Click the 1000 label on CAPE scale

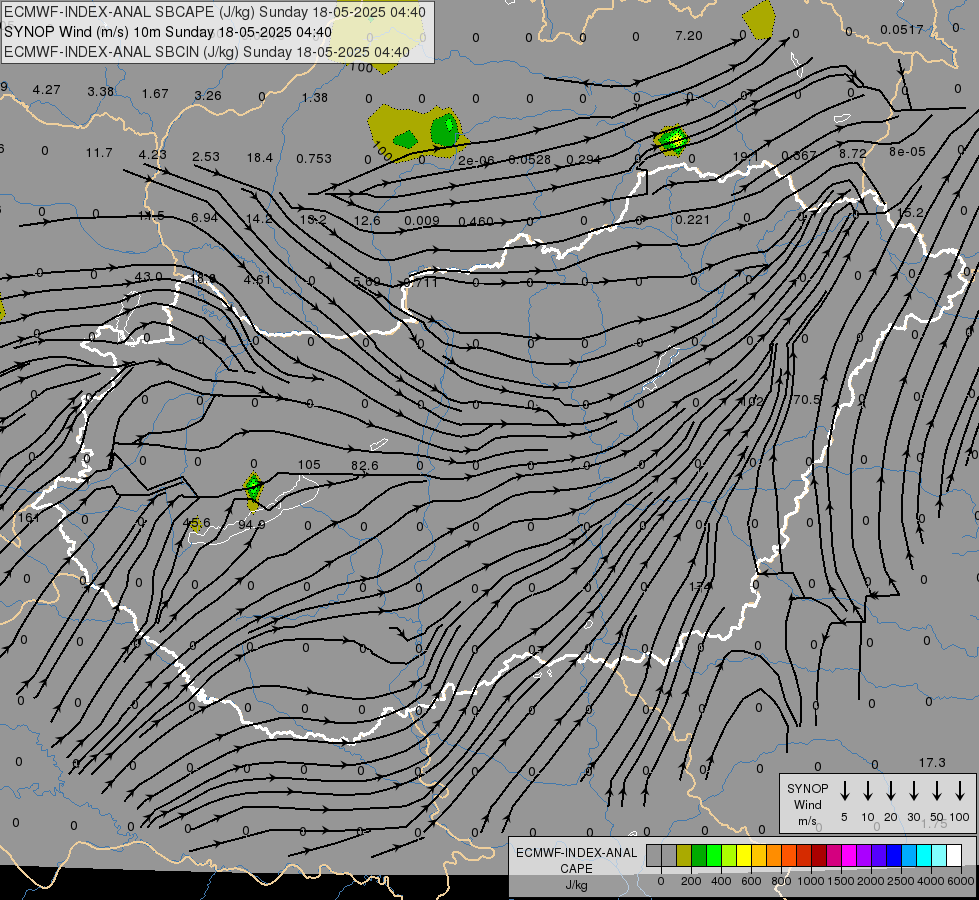coord(810,881)
